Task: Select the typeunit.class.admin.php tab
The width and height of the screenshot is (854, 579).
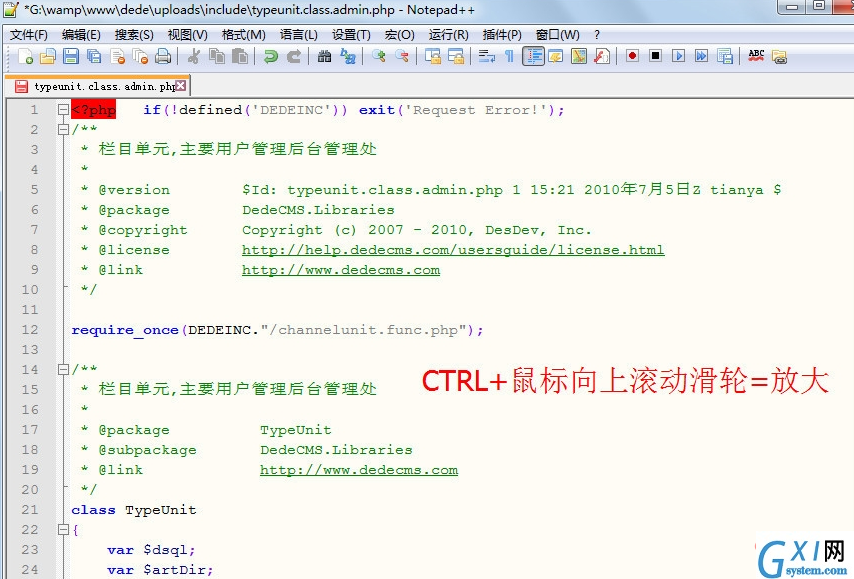Action: pos(97,86)
